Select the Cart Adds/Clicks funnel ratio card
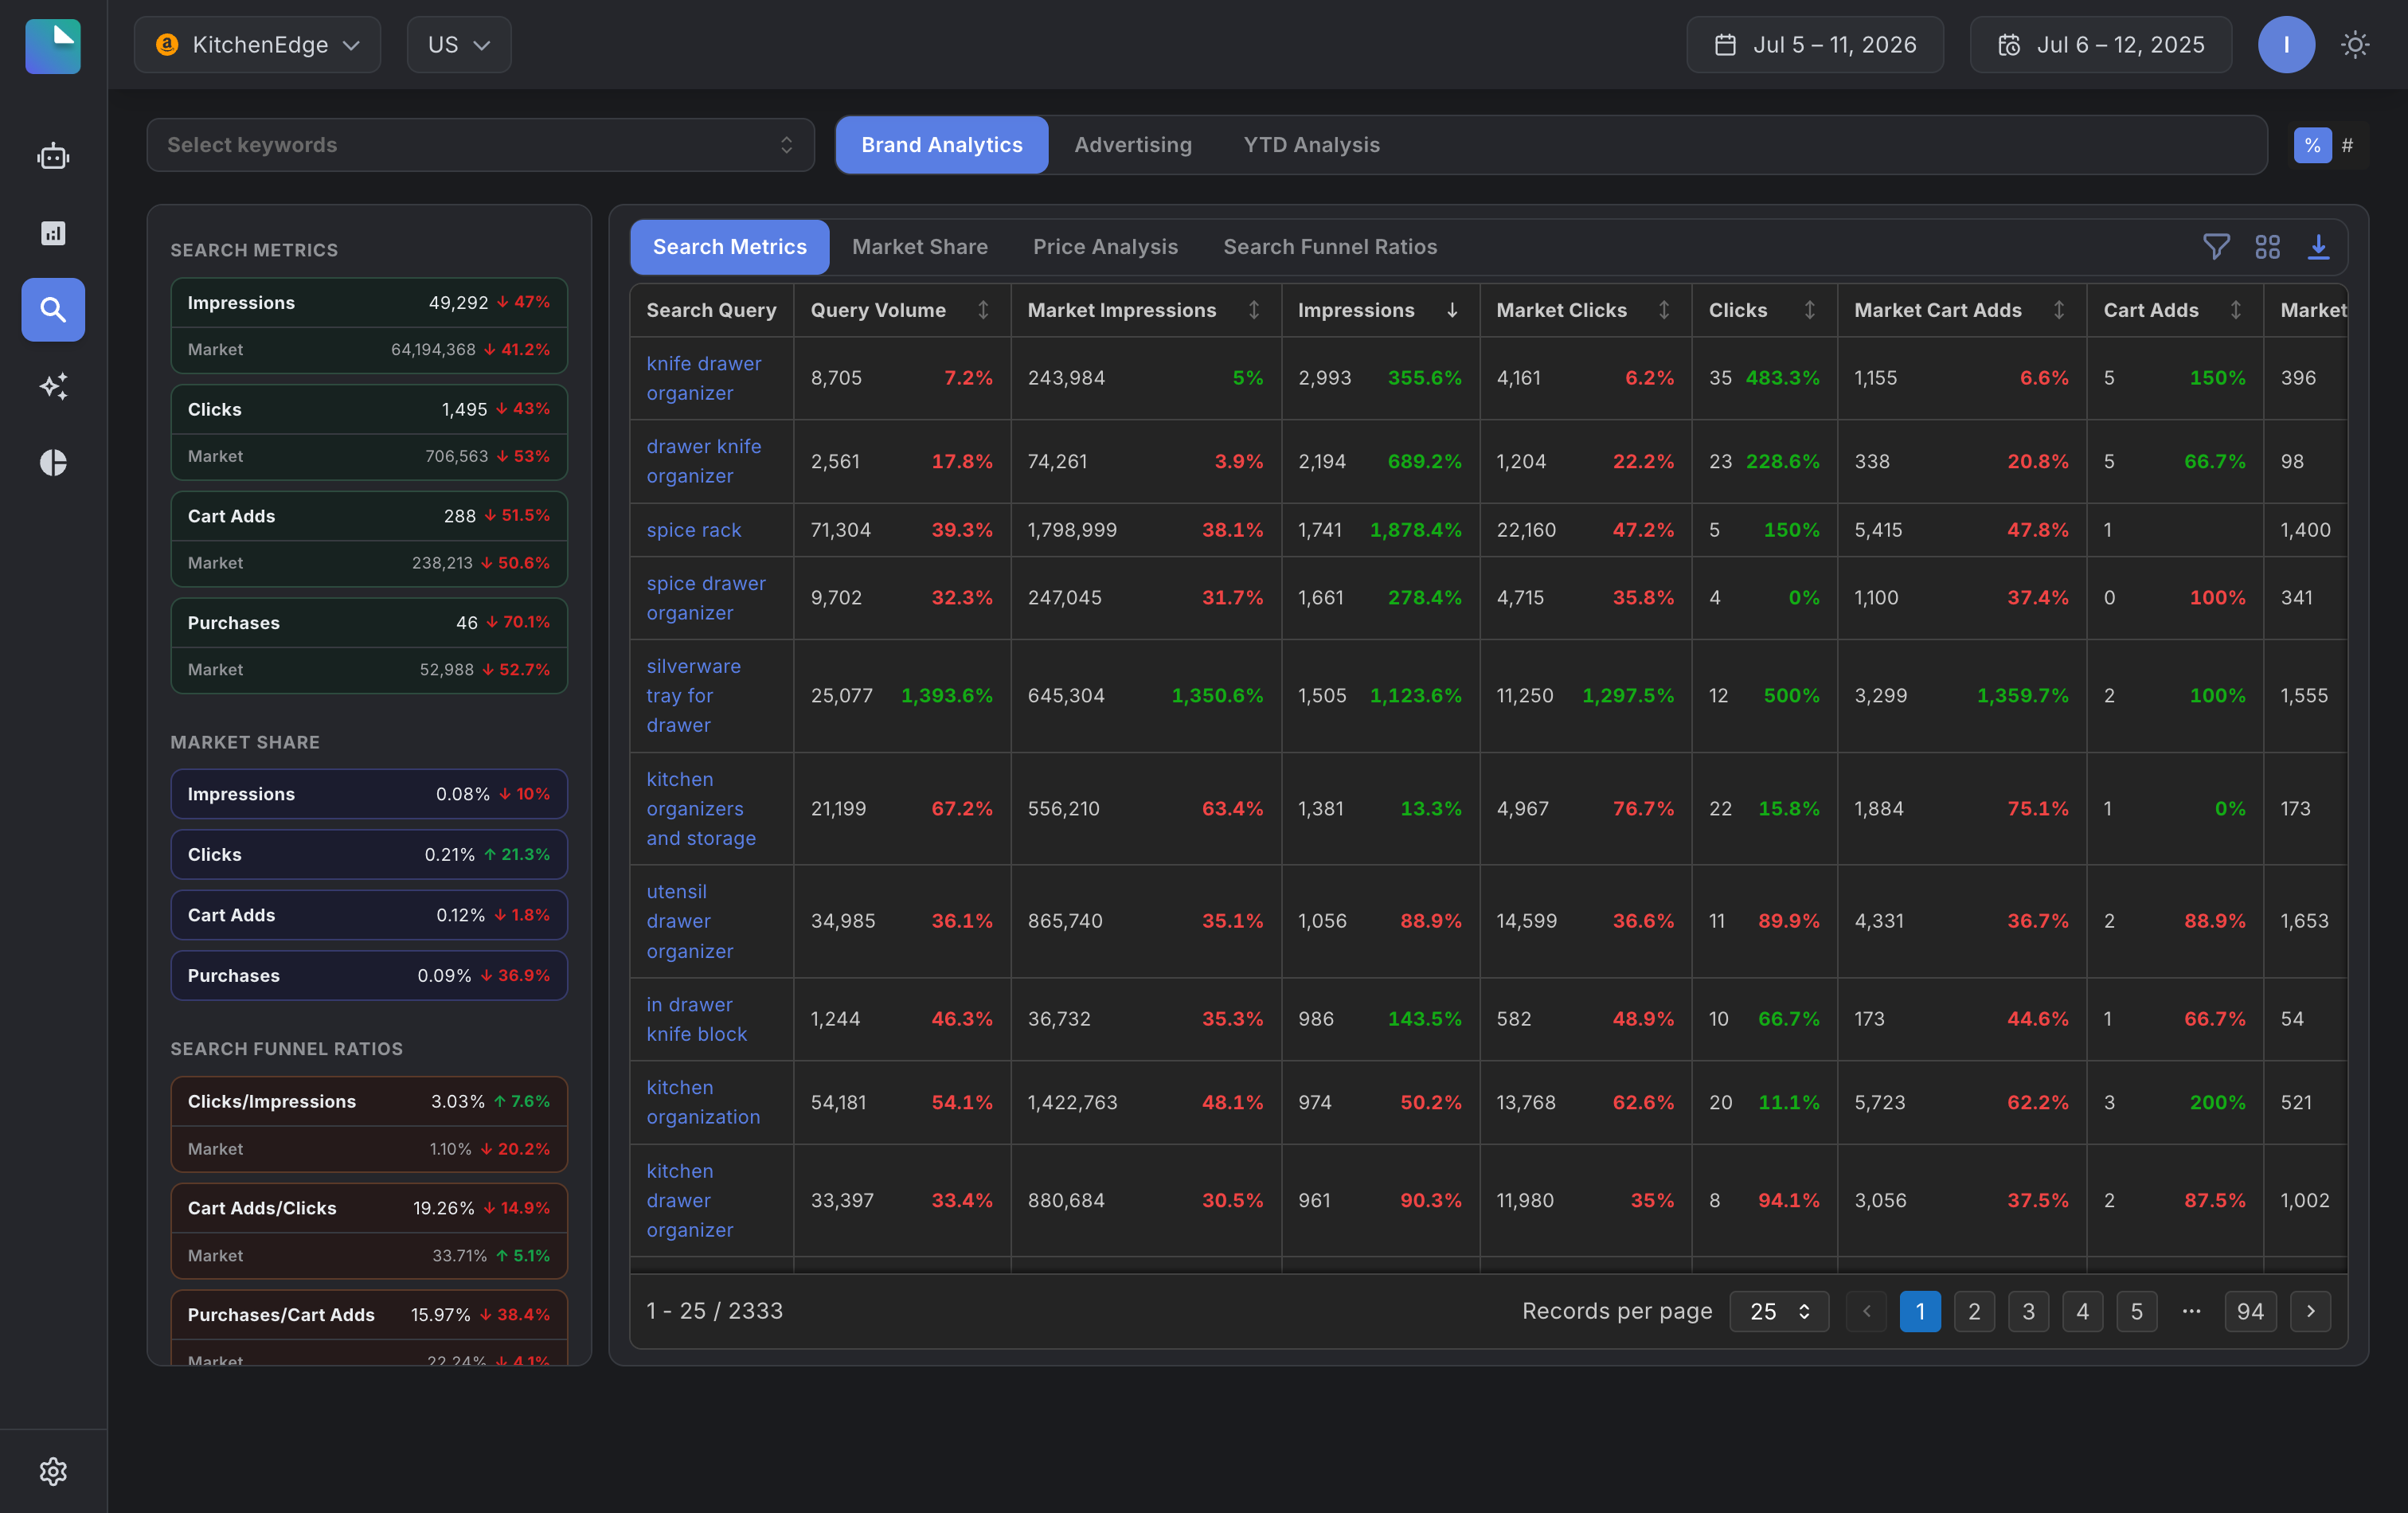The width and height of the screenshot is (2408, 1513). click(x=369, y=1232)
